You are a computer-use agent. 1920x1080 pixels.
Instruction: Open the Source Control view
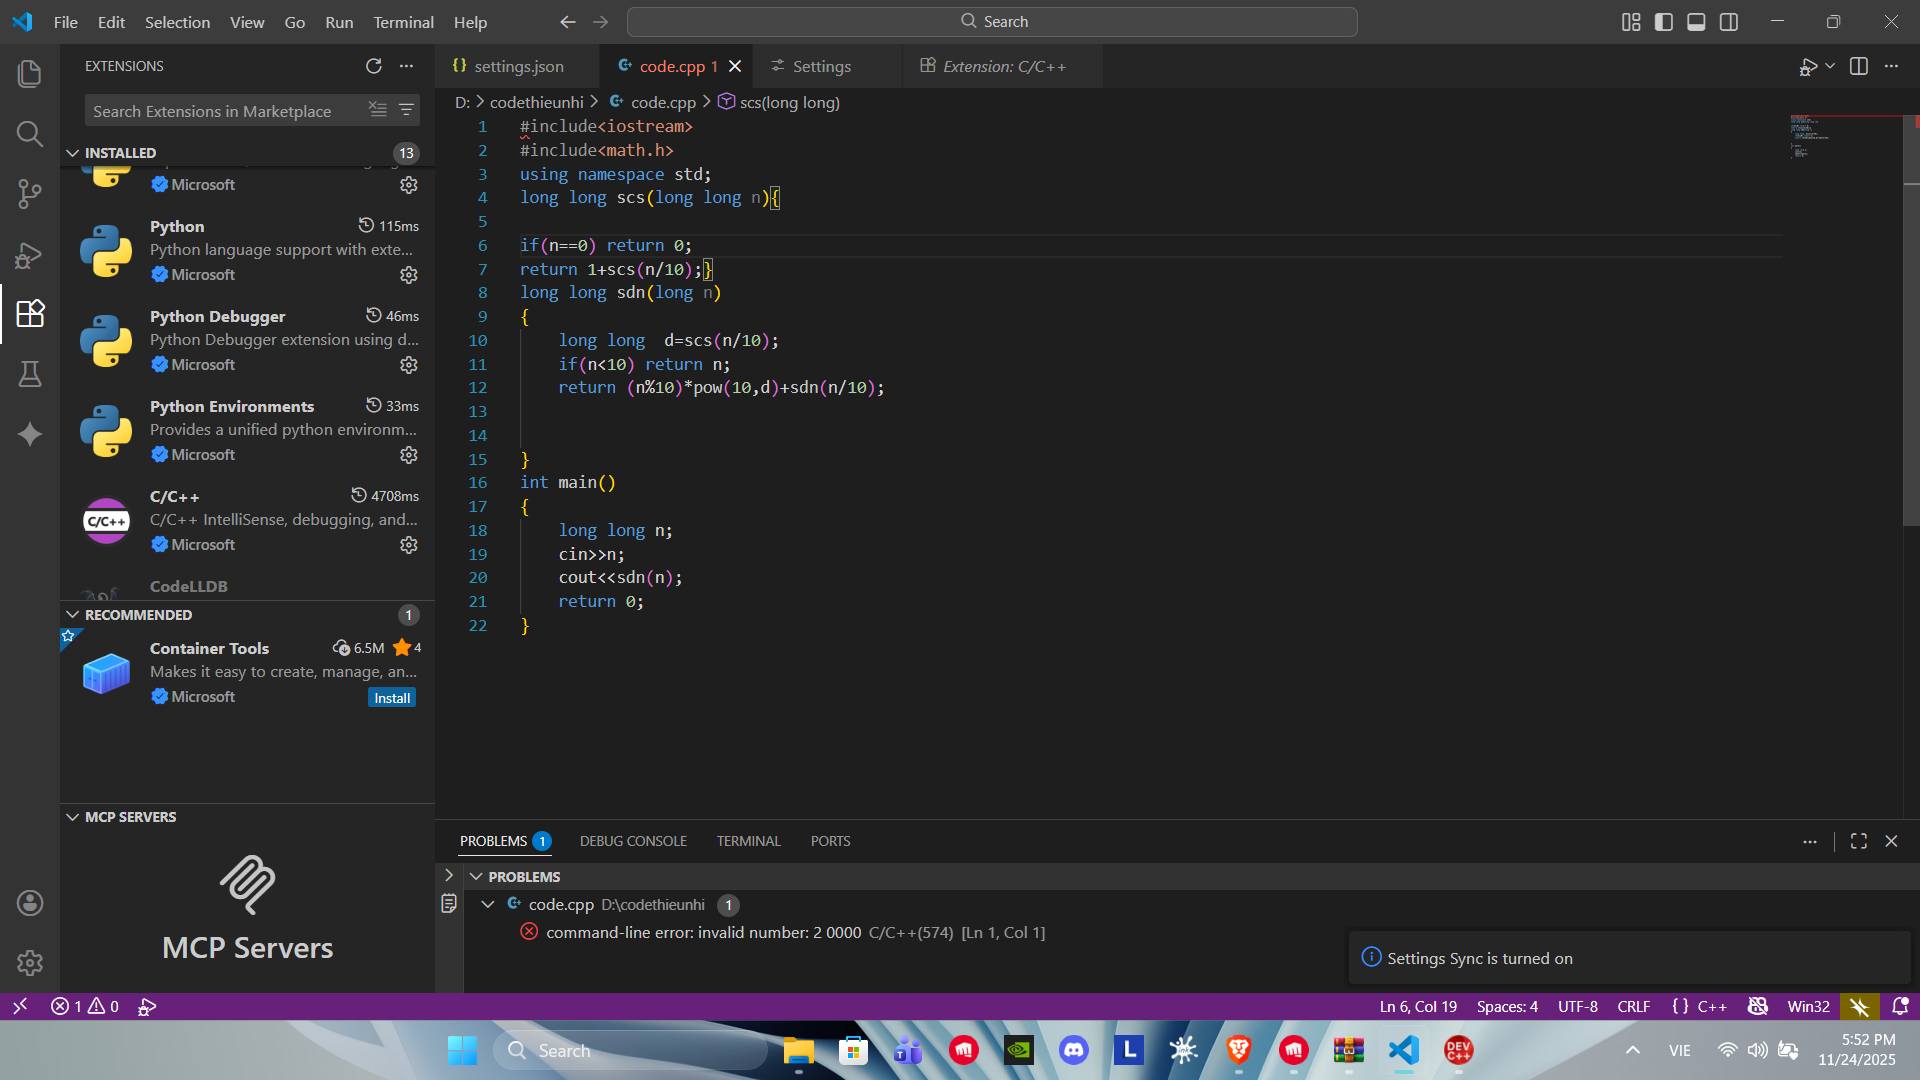(x=30, y=194)
